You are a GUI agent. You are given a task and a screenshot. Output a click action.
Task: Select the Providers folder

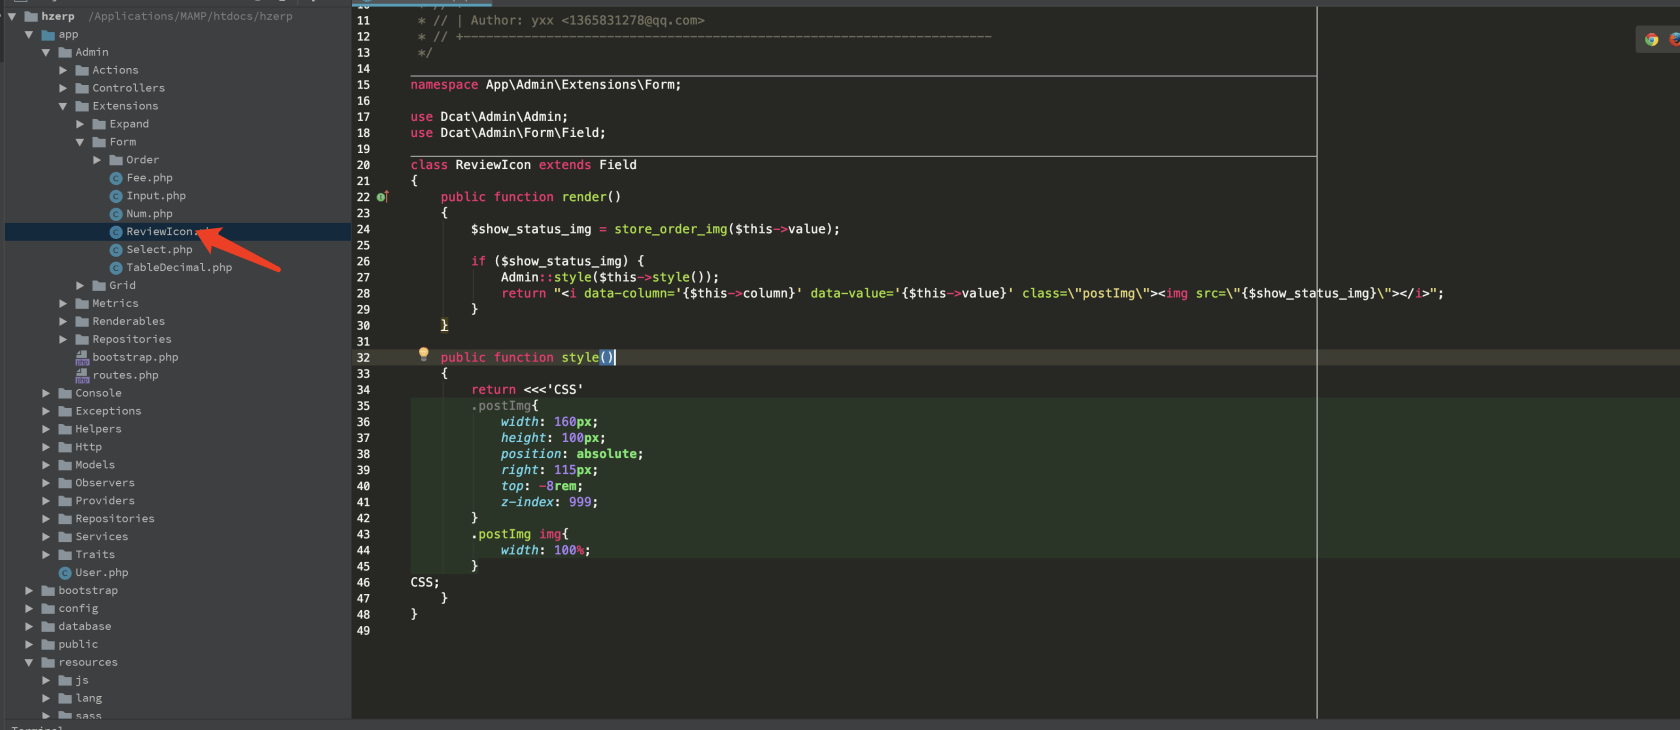104,501
